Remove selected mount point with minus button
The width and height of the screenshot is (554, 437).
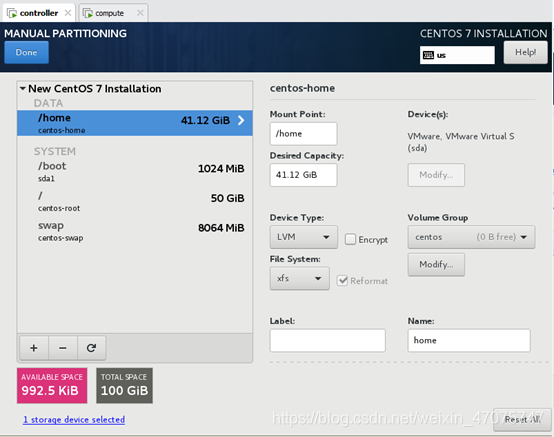click(63, 348)
